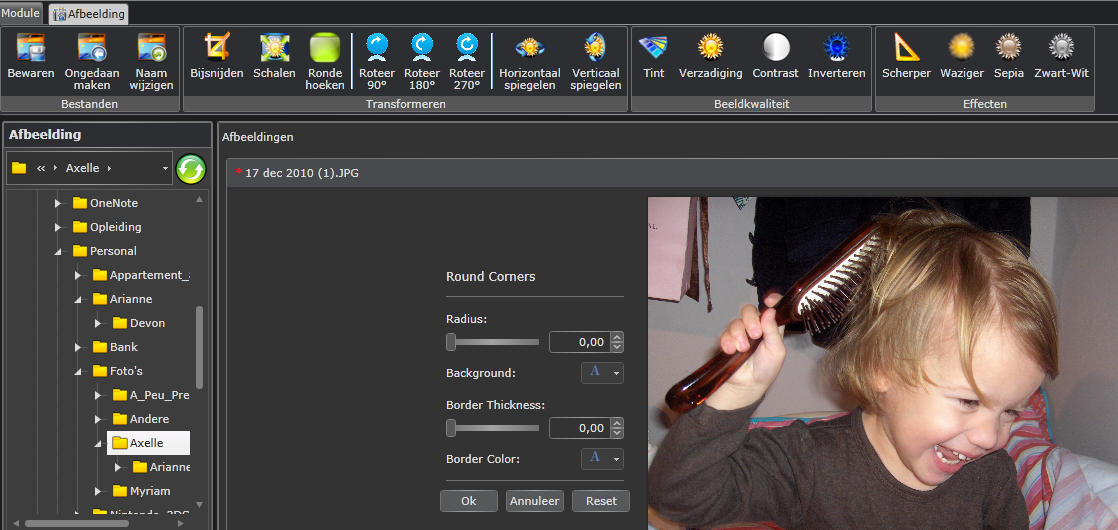The width and height of the screenshot is (1118, 530).
Task: Expand the Opleiding folder
Action: (x=58, y=228)
